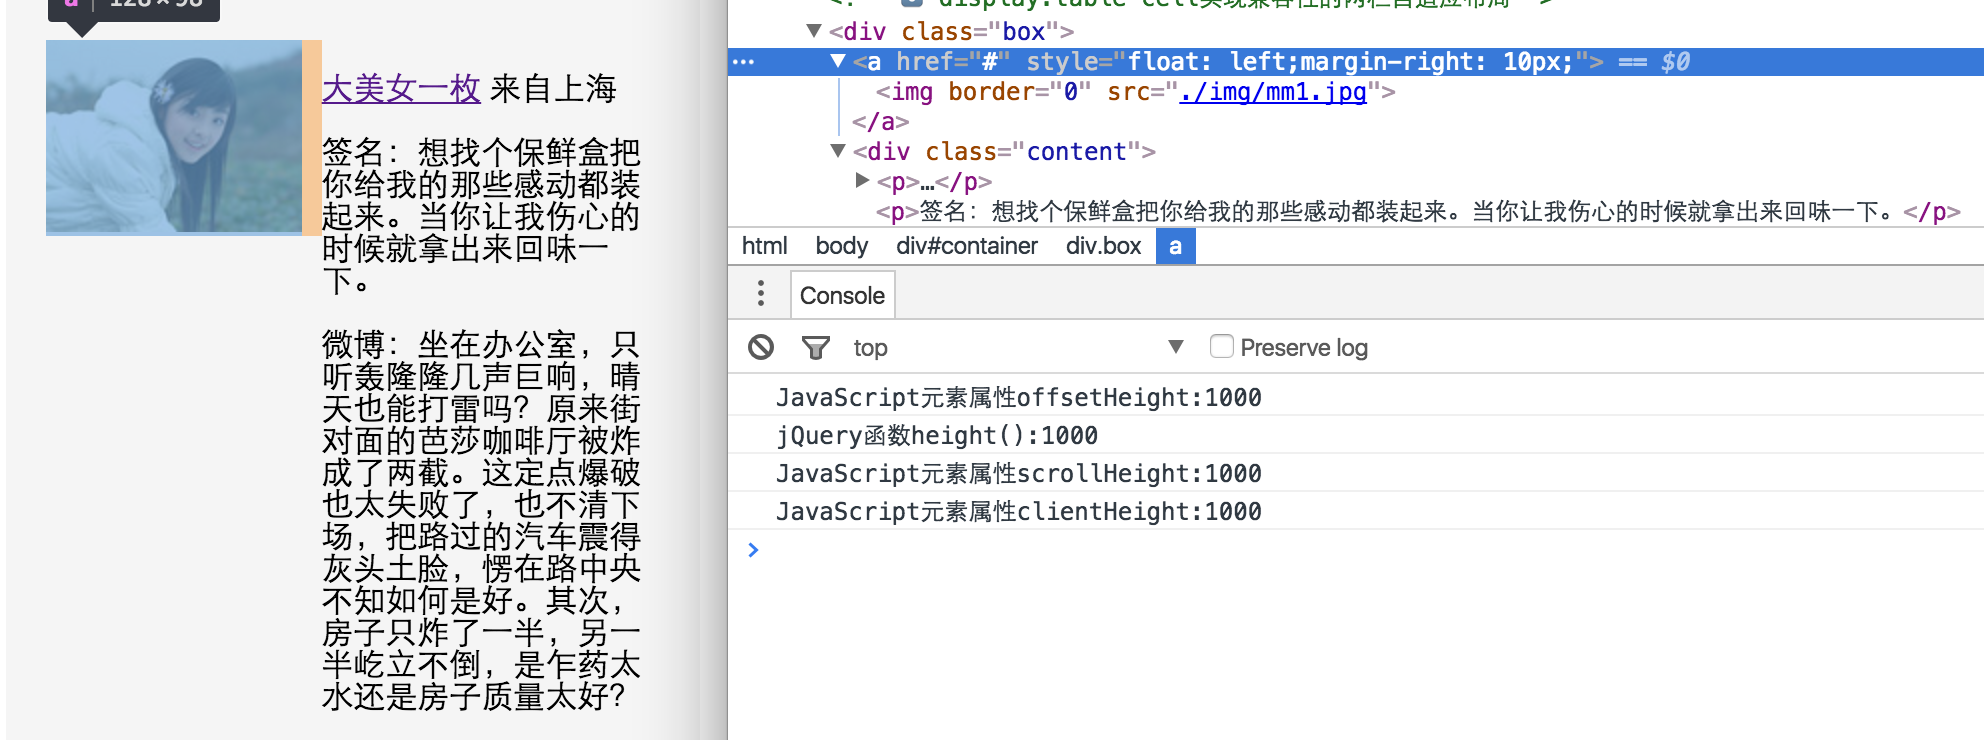Open the ./img/mm1.jpg source link
Image resolution: width=1984 pixels, height=740 pixels.
1273,92
